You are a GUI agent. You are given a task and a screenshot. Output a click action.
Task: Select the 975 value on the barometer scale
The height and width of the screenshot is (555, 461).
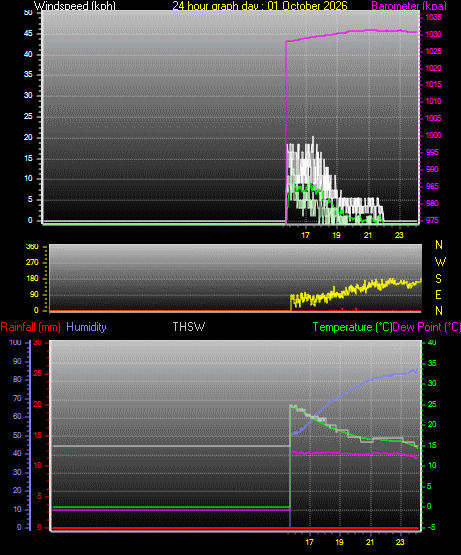[x=432, y=220]
